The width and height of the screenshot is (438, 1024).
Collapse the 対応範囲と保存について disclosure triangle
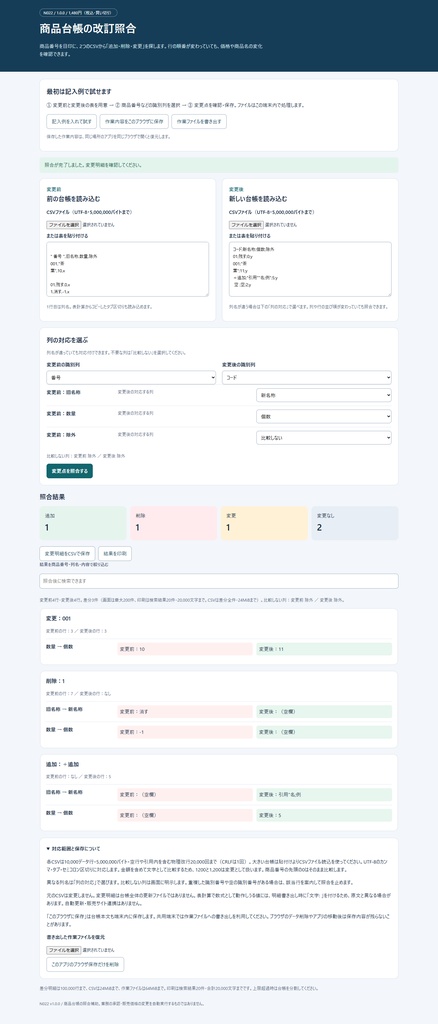(x=48, y=848)
